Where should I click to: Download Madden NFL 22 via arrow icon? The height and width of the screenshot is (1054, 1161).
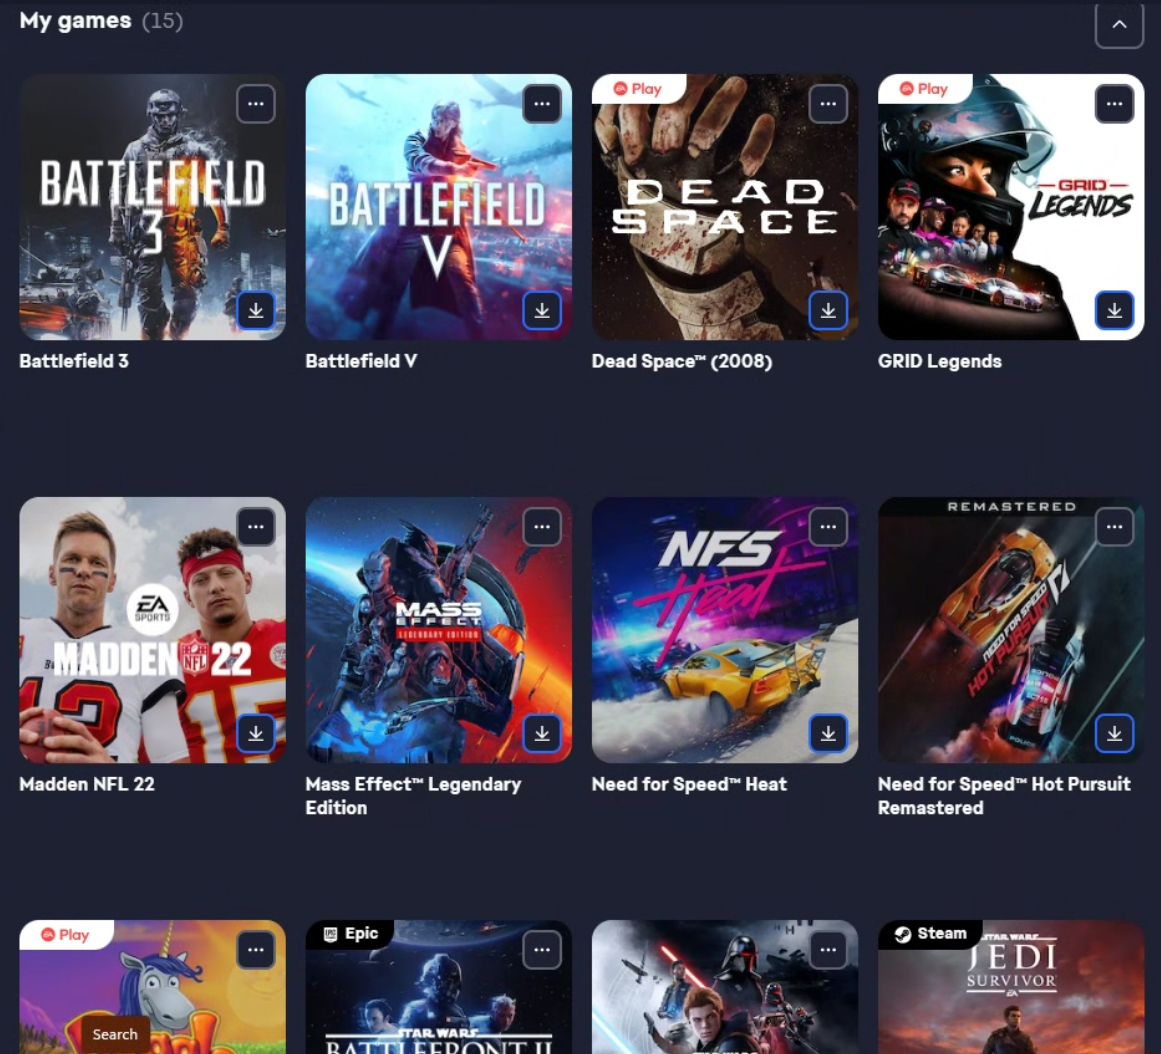256,733
